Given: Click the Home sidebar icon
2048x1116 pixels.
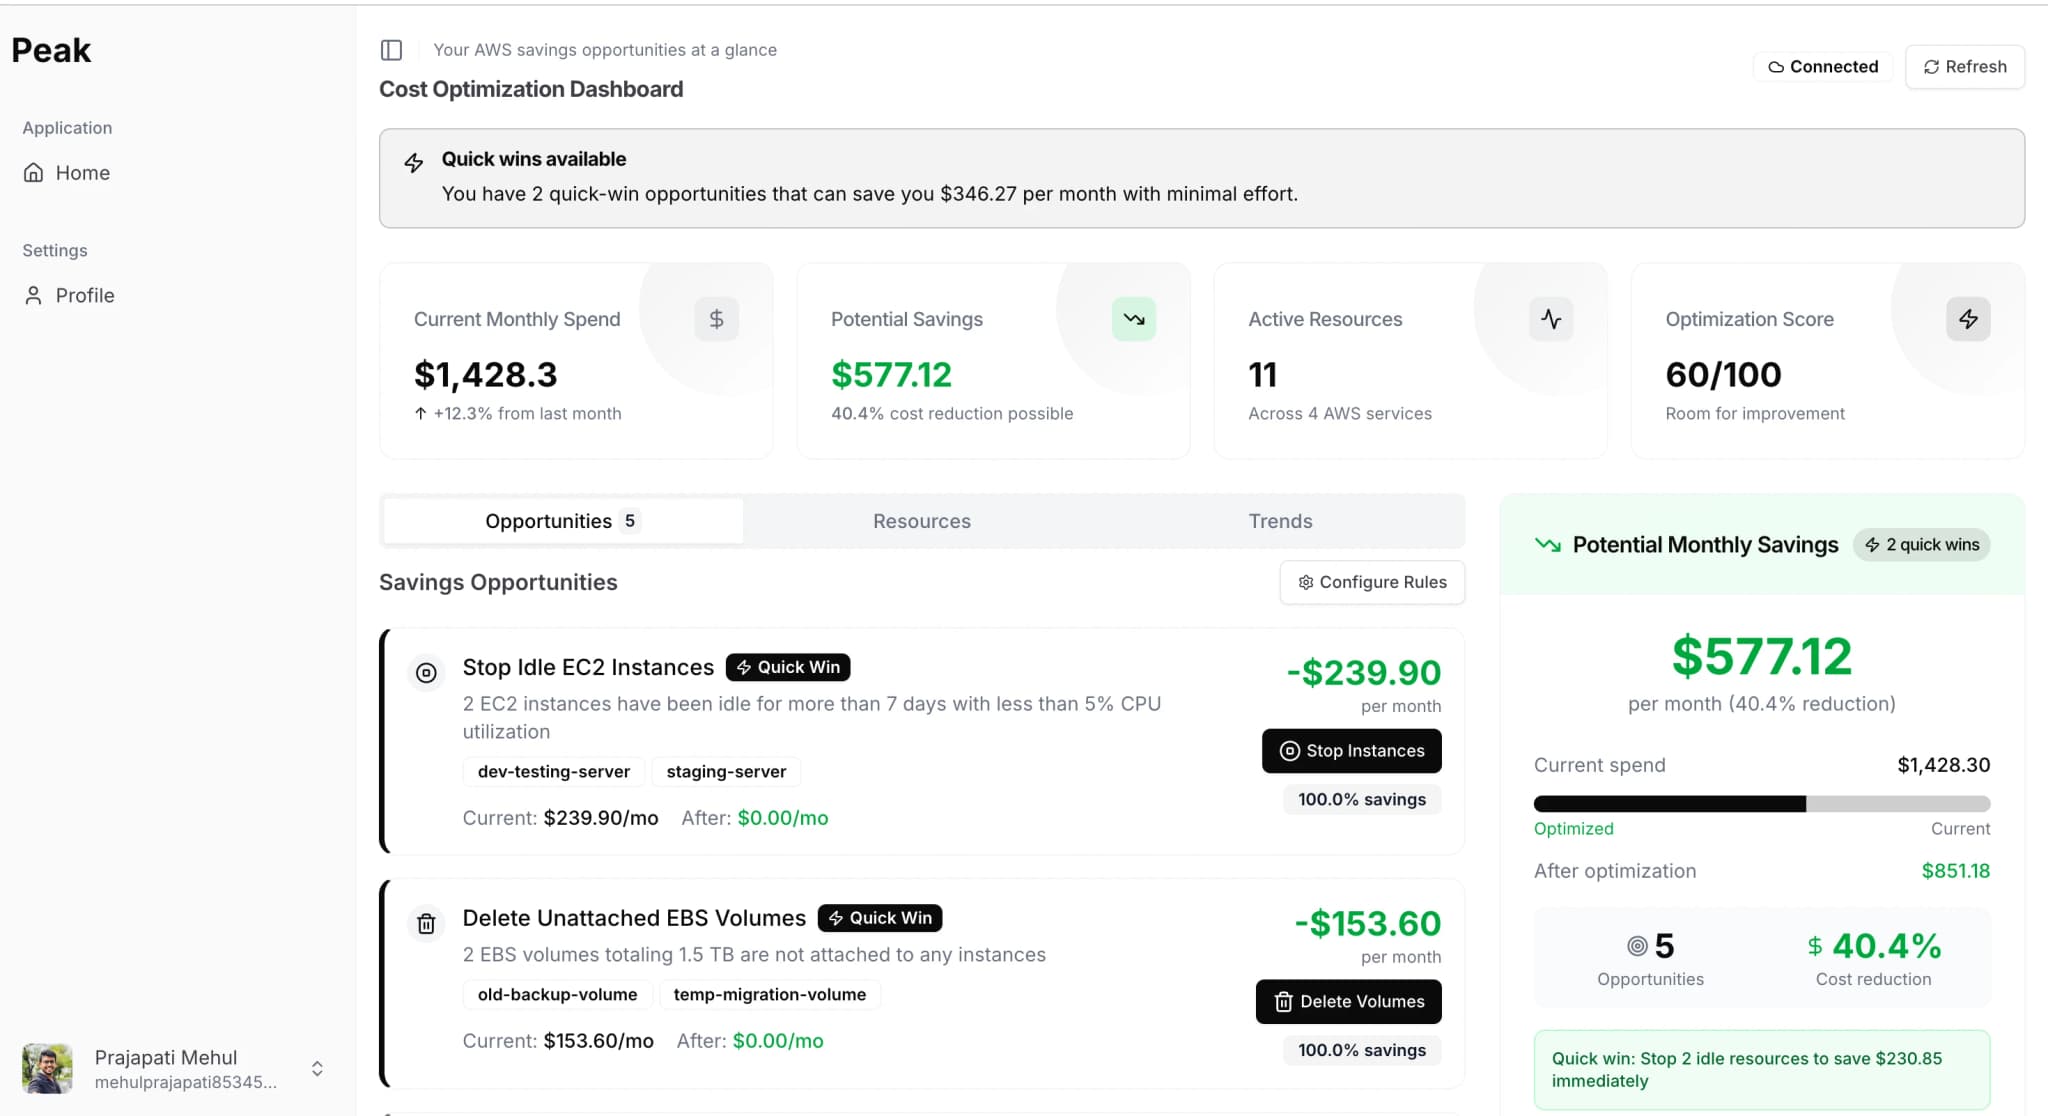Looking at the screenshot, I should coord(34,173).
